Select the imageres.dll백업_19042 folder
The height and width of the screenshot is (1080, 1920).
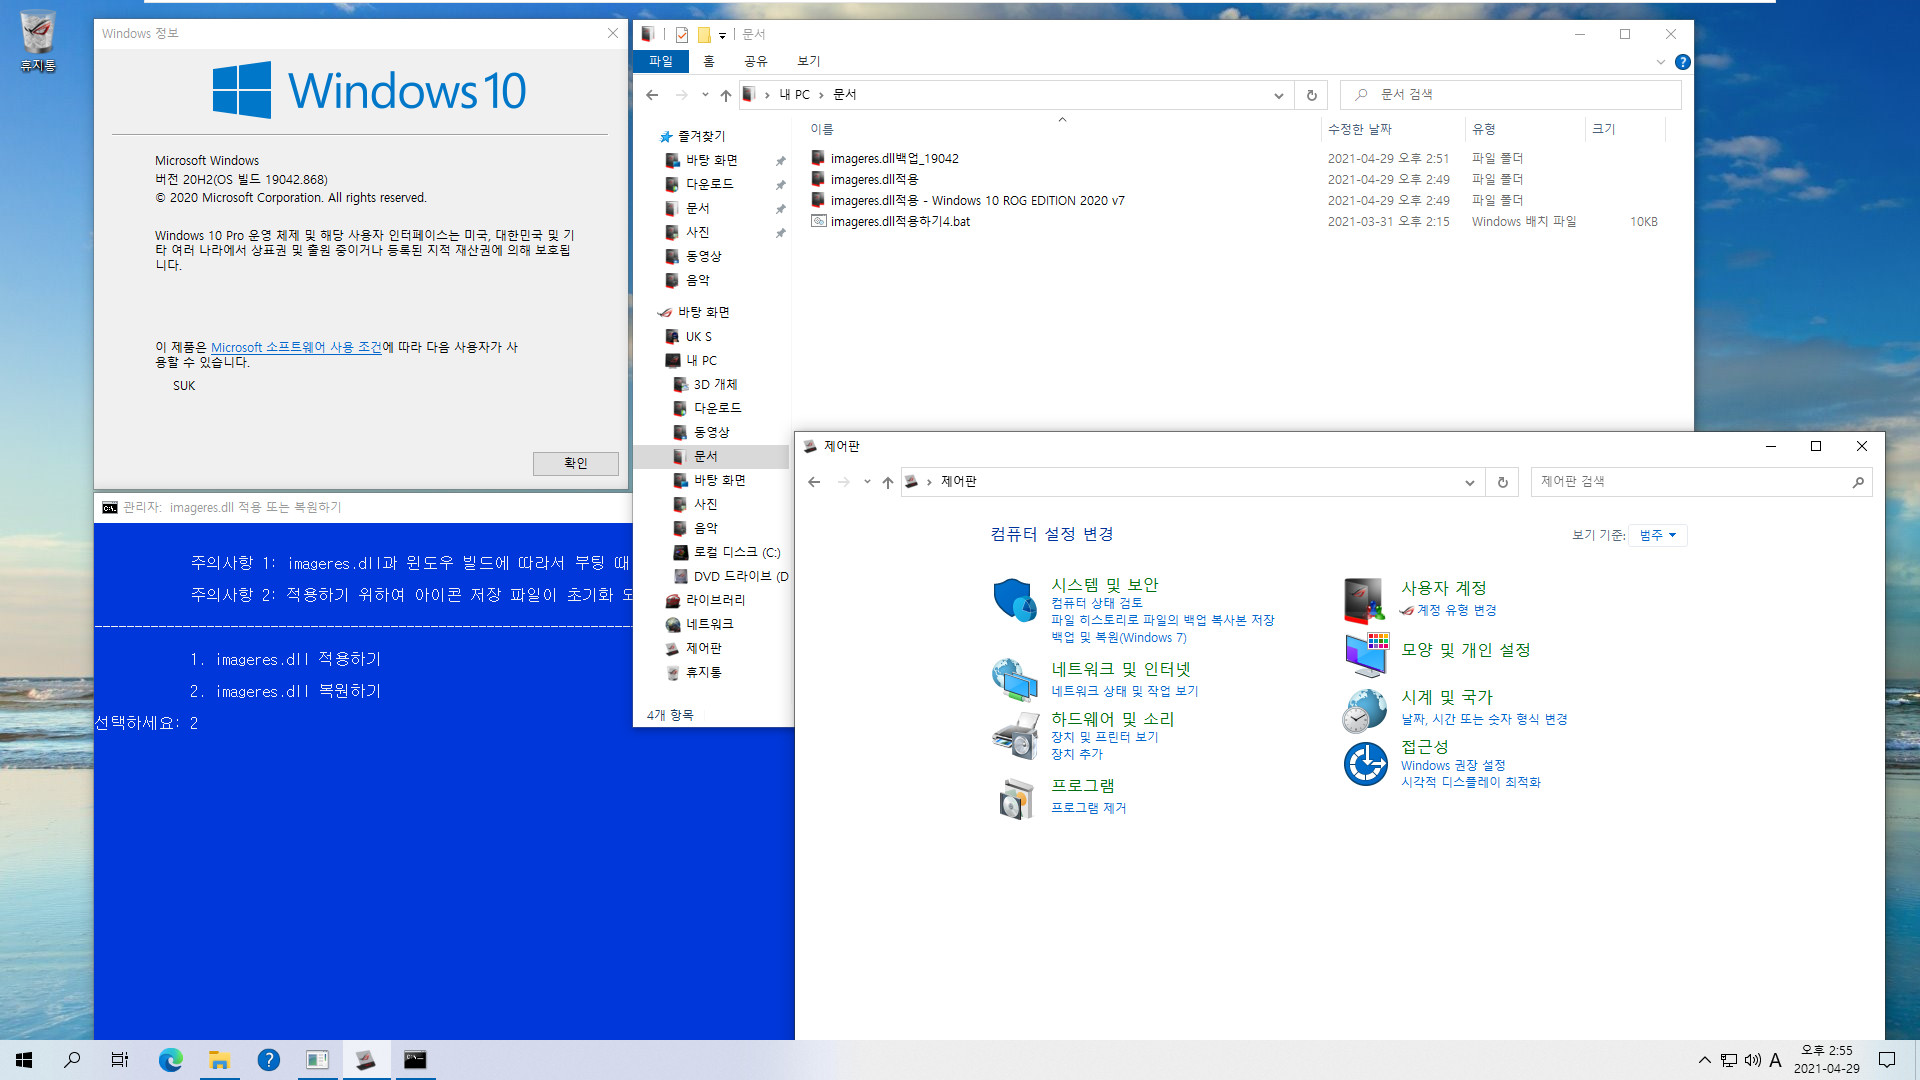[x=894, y=158]
